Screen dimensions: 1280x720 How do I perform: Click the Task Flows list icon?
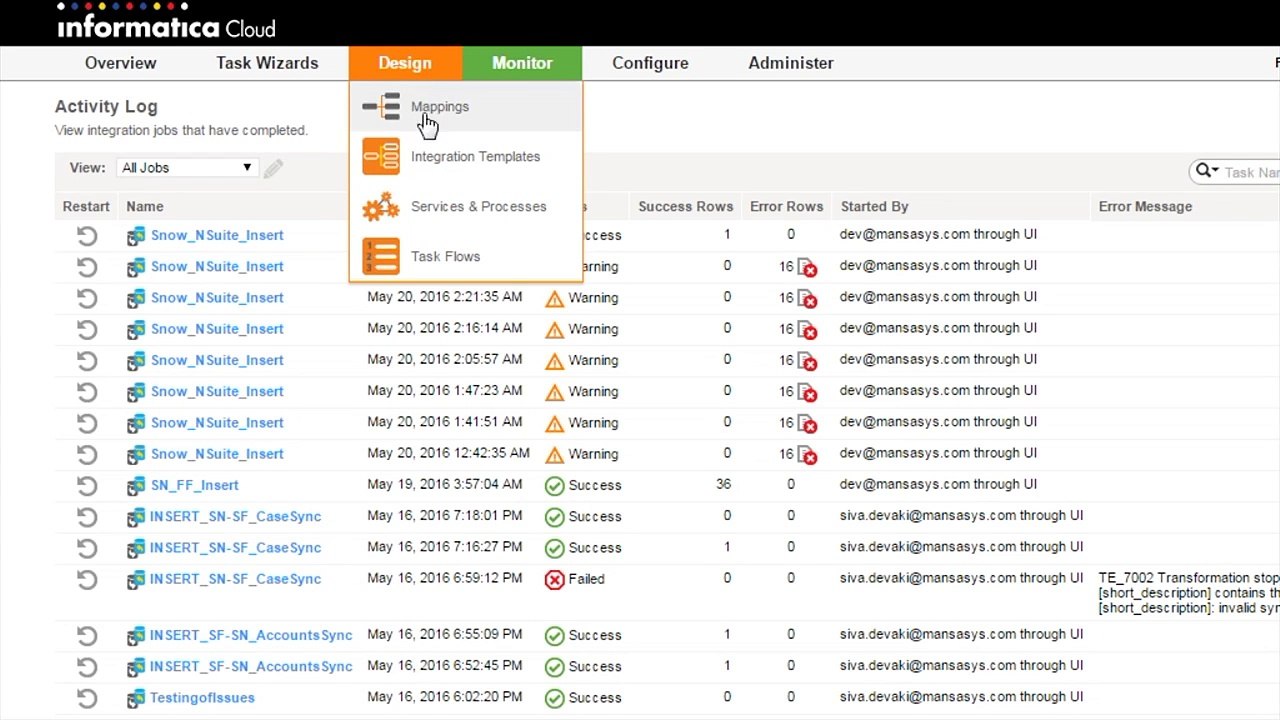381,257
